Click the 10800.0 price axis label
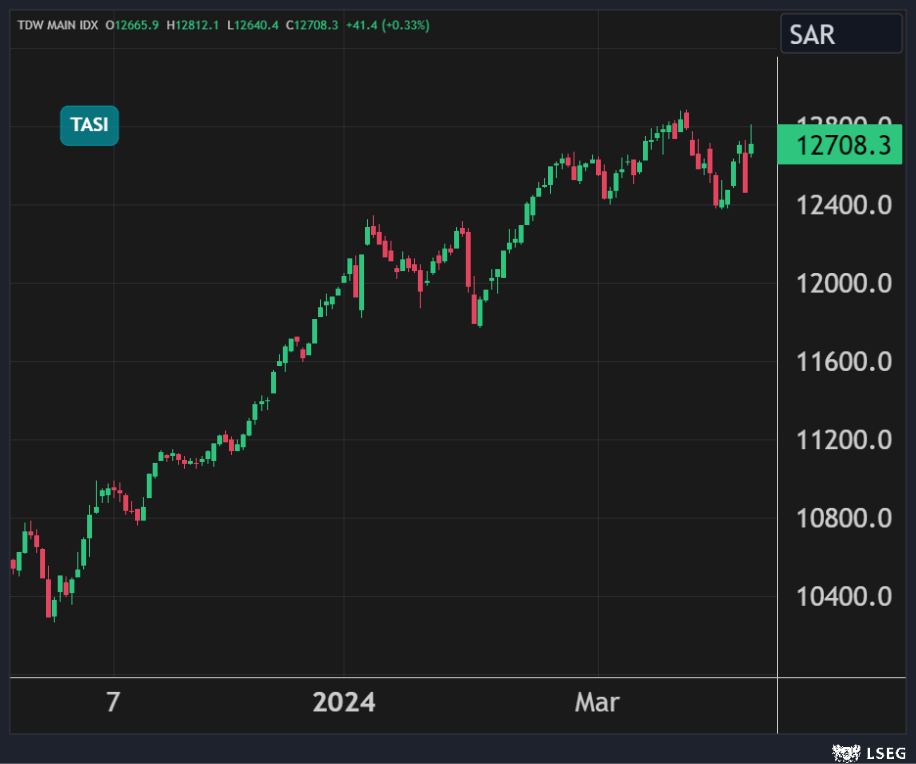Viewport: 916px width, 764px height. click(x=844, y=518)
